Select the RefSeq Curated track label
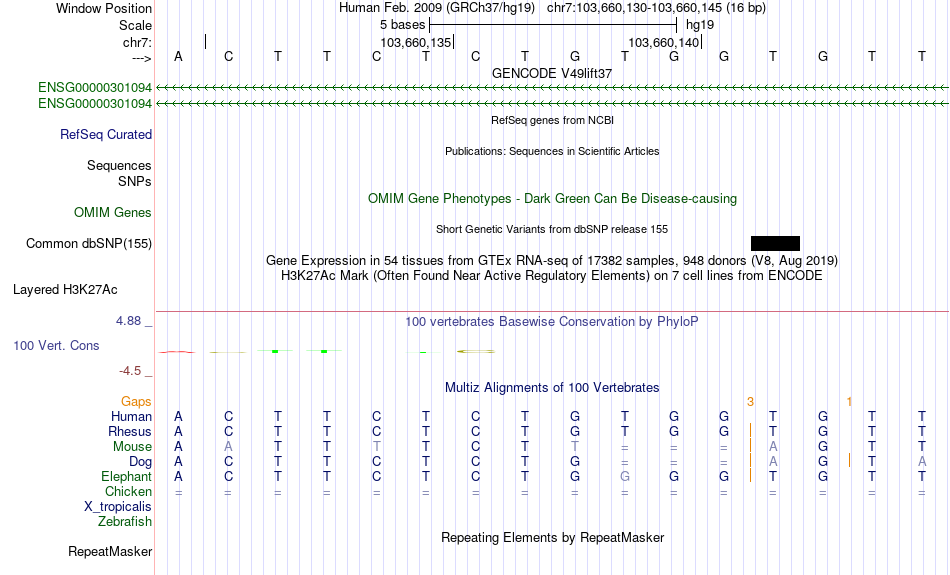The height and width of the screenshot is (575, 950). 106,135
